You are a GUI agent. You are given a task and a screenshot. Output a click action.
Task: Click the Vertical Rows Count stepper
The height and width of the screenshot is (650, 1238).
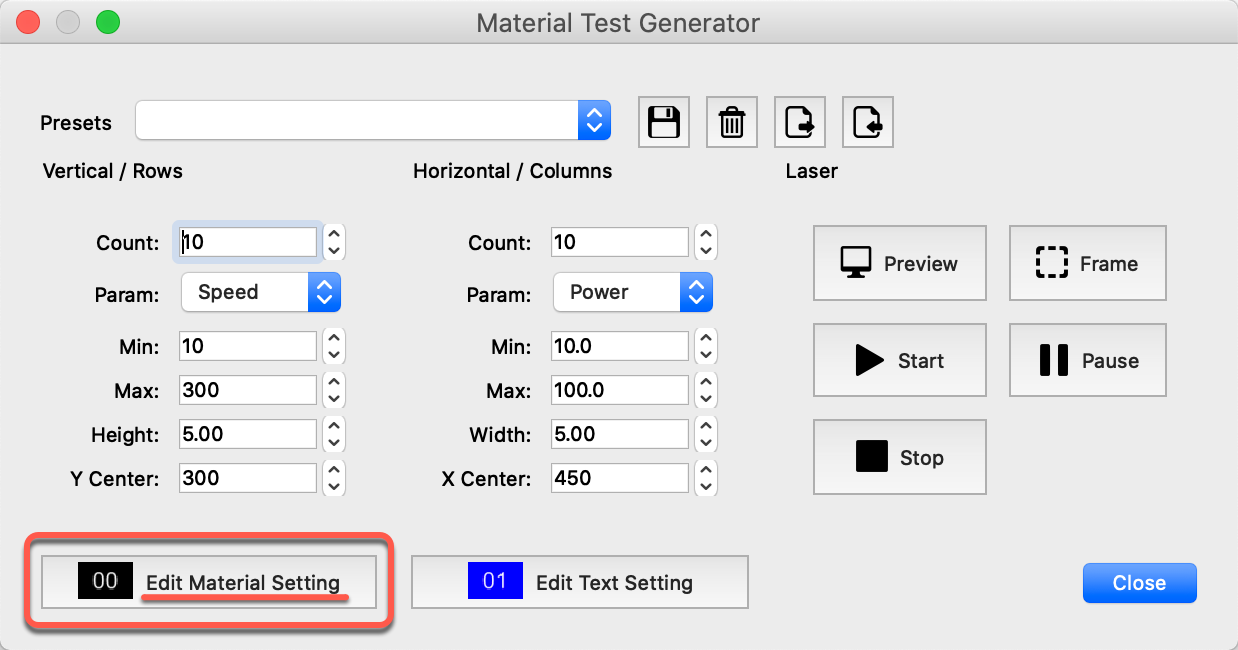pos(335,242)
